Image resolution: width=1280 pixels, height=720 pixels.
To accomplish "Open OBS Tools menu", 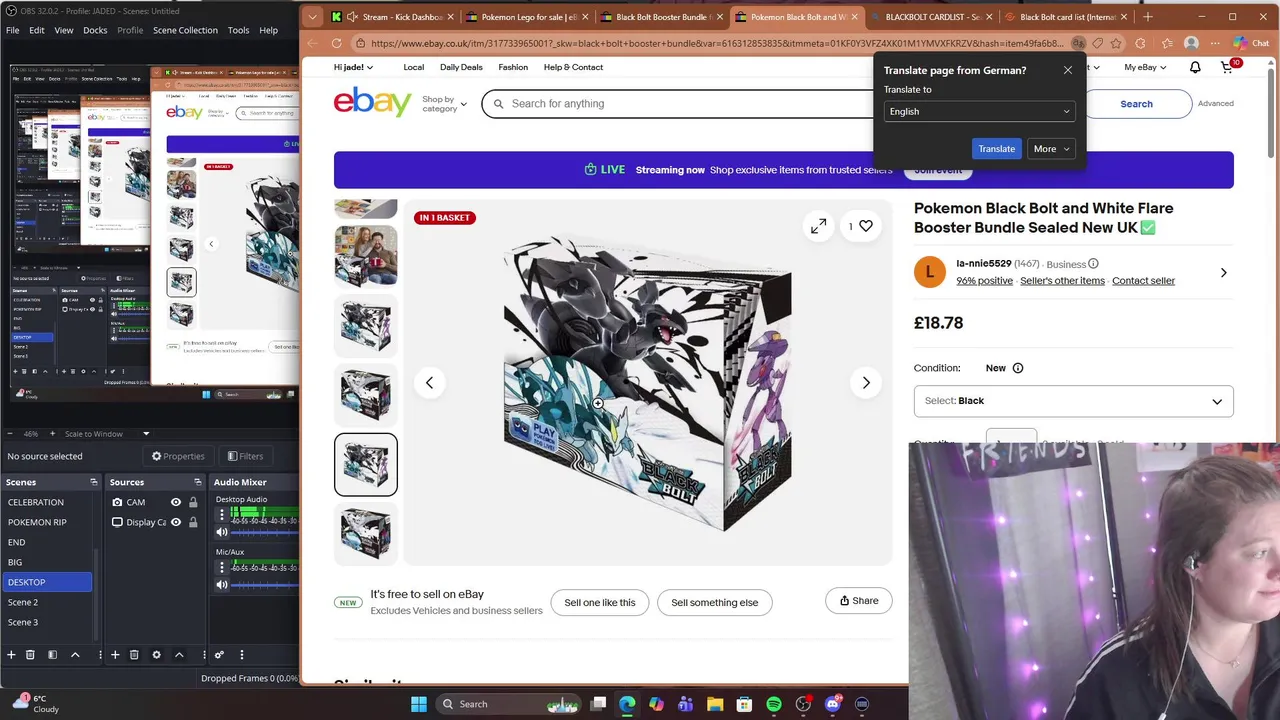I will click(238, 30).
